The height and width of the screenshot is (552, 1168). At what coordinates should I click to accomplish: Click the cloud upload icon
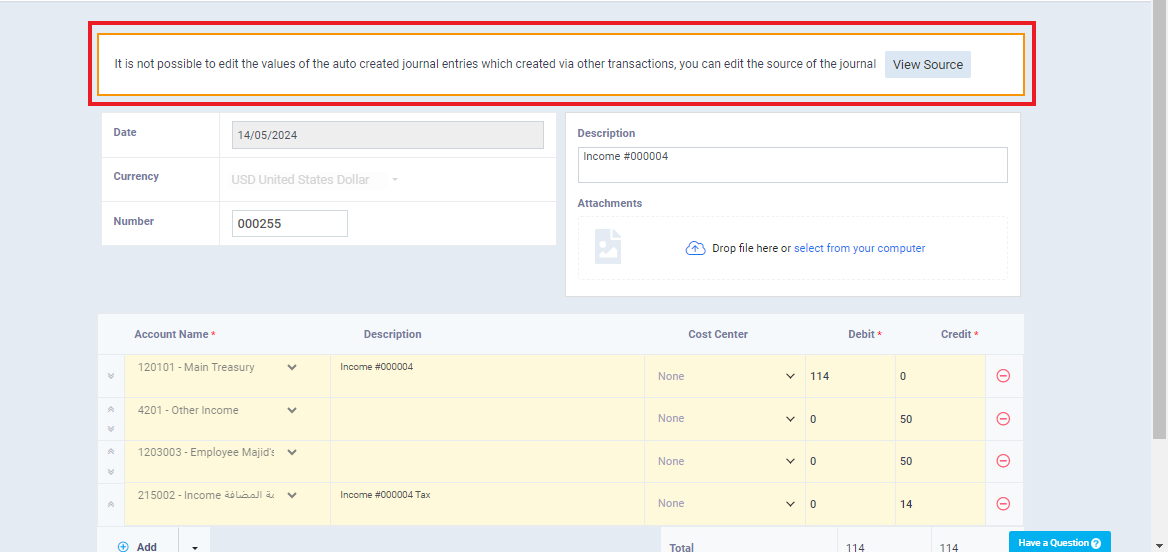(x=695, y=248)
